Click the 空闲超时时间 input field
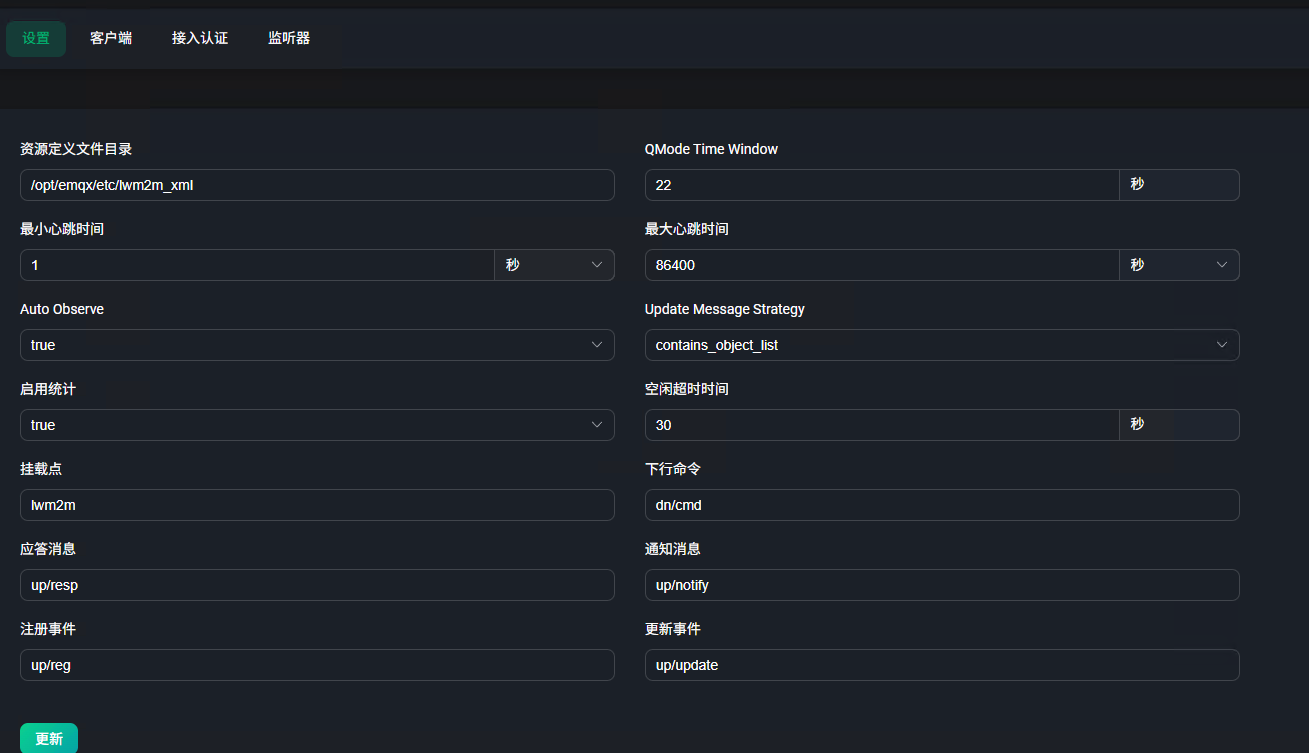The width and height of the screenshot is (1309, 753). pyautogui.click(x=880, y=425)
